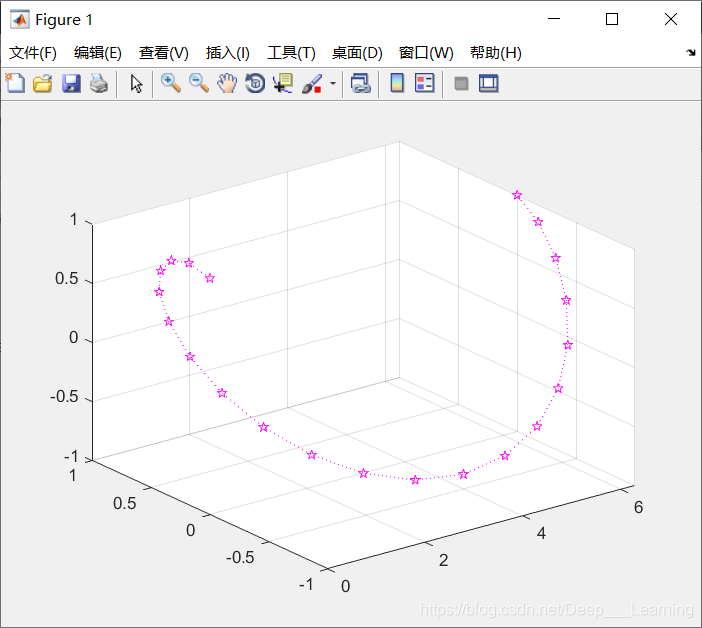The image size is (702, 628).
Task: Click the vertical axis label 0.5
Action: coord(67,279)
